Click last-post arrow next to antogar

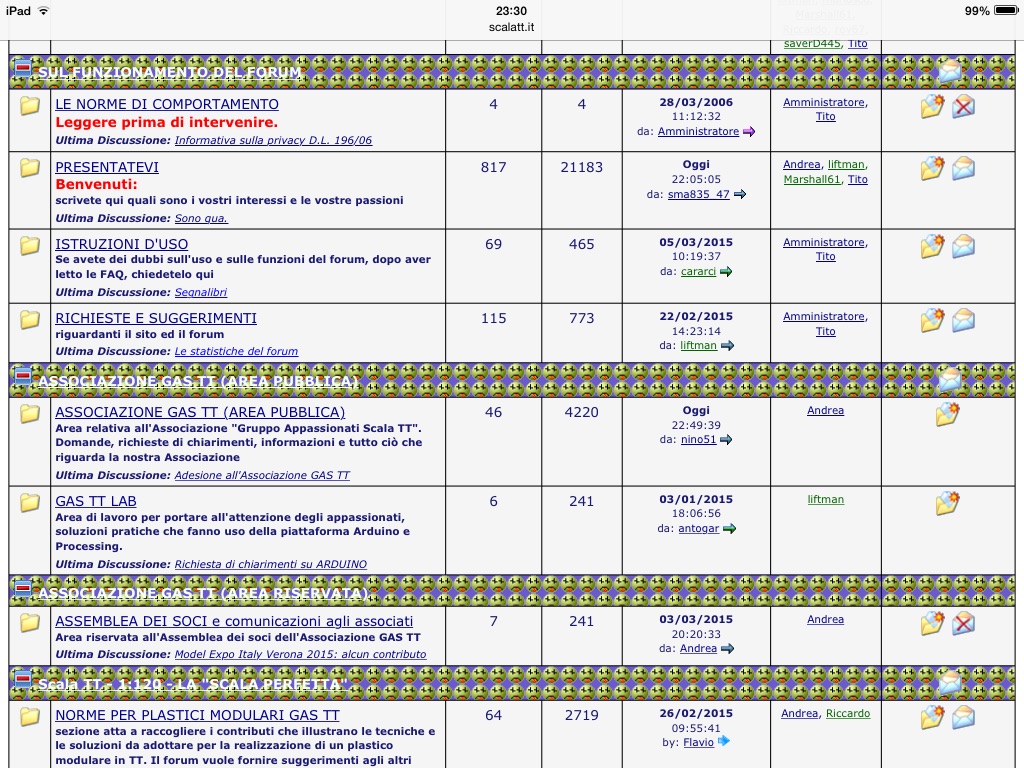[729, 528]
